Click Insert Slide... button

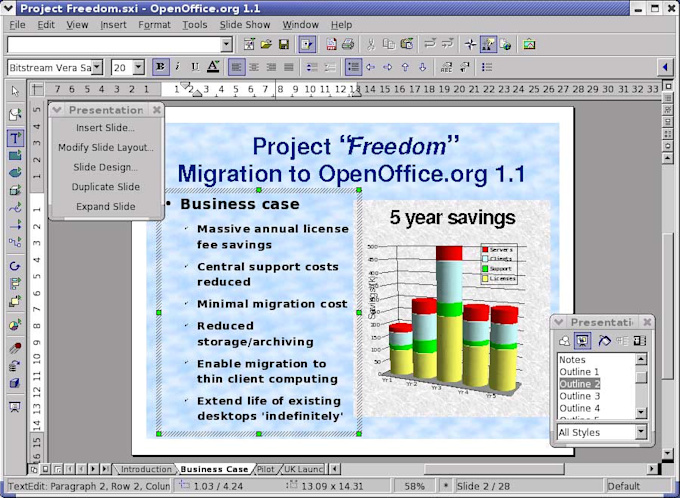click(105, 128)
